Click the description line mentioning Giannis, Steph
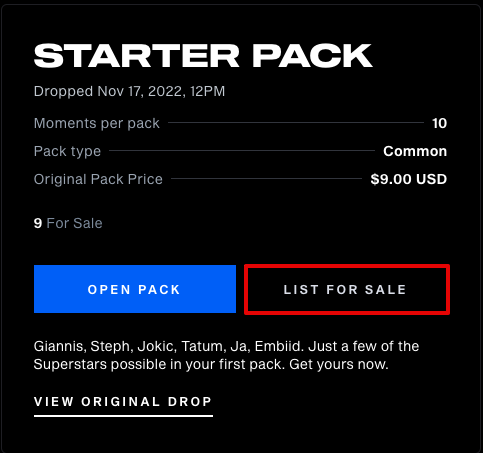The image size is (483, 453). click(226, 346)
